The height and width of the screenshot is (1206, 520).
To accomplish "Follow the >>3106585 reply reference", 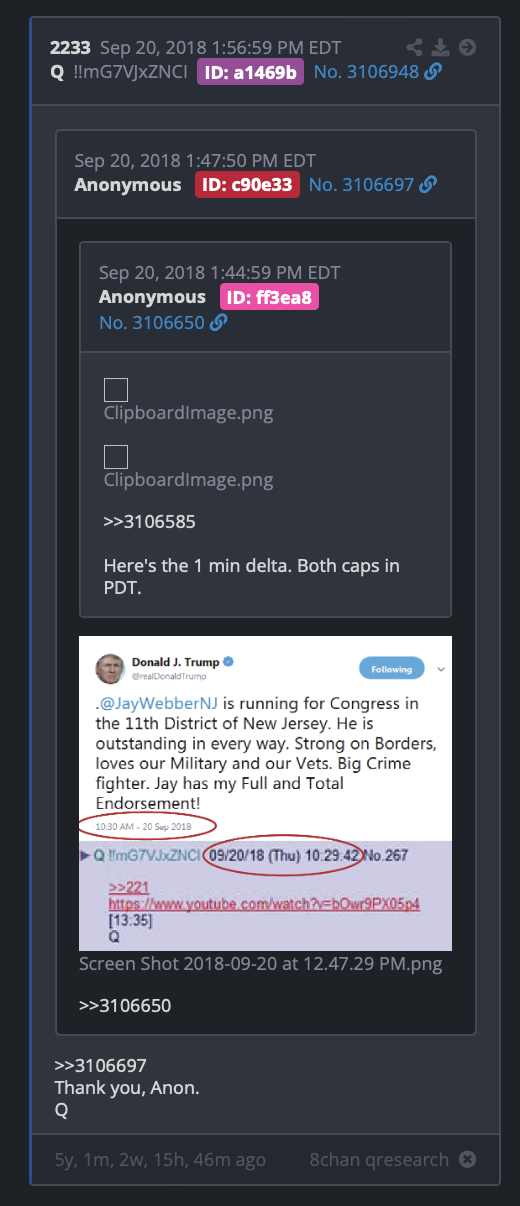I will point(149,522).
